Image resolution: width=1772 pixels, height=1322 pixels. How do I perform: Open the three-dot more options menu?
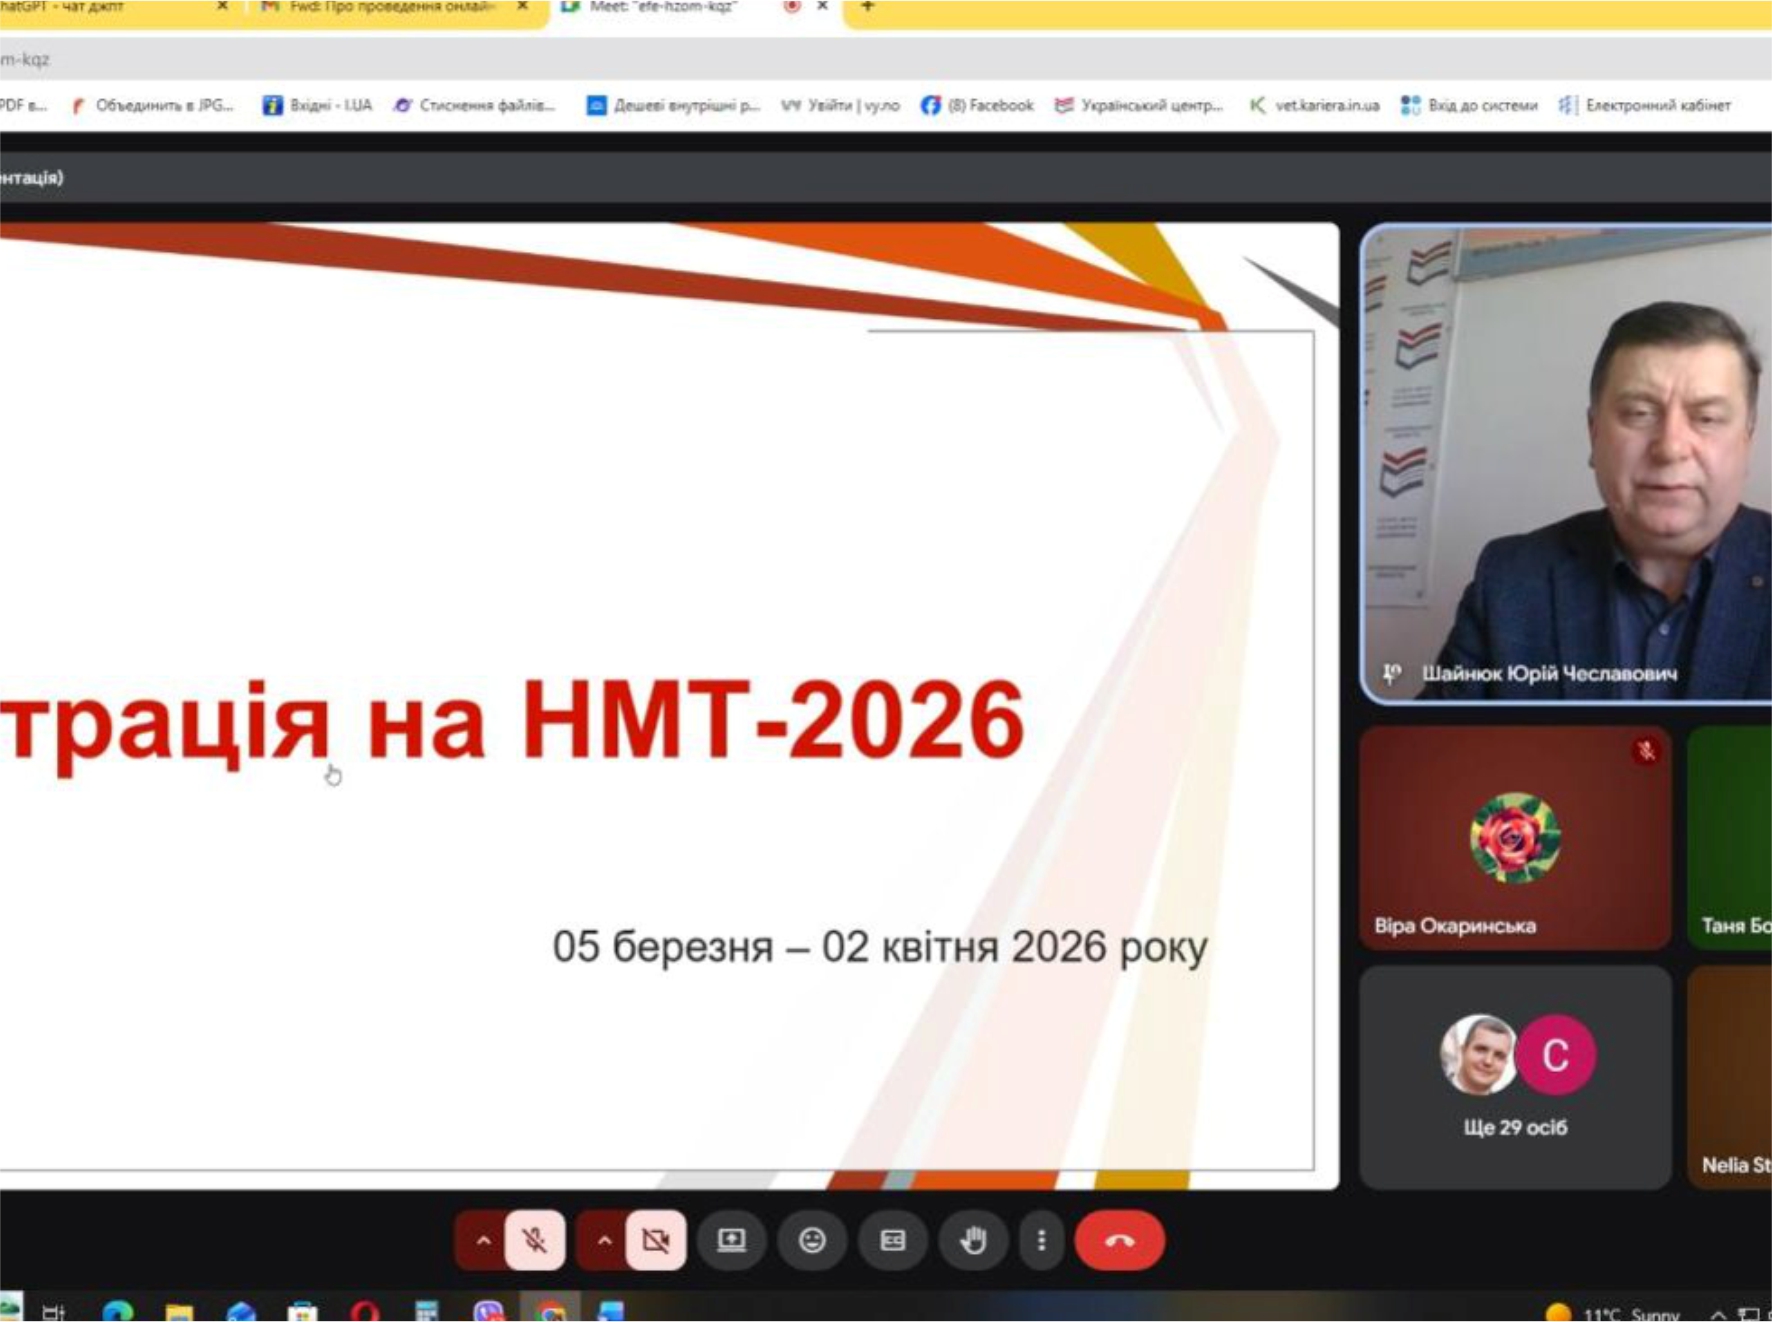1041,1241
